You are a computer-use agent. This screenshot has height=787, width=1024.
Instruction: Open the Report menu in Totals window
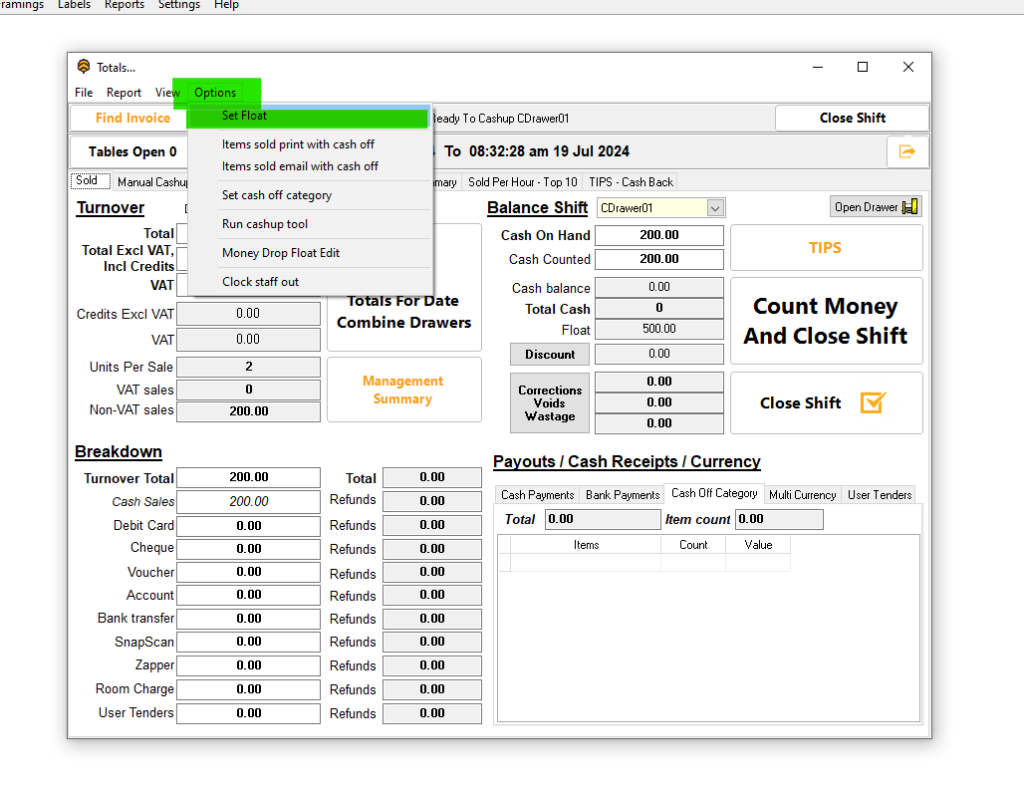tap(124, 92)
